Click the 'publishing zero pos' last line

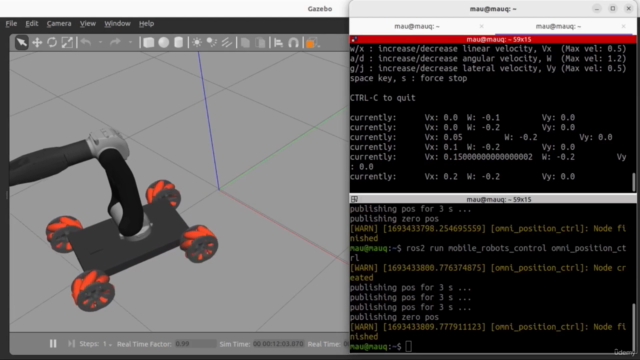(394, 317)
